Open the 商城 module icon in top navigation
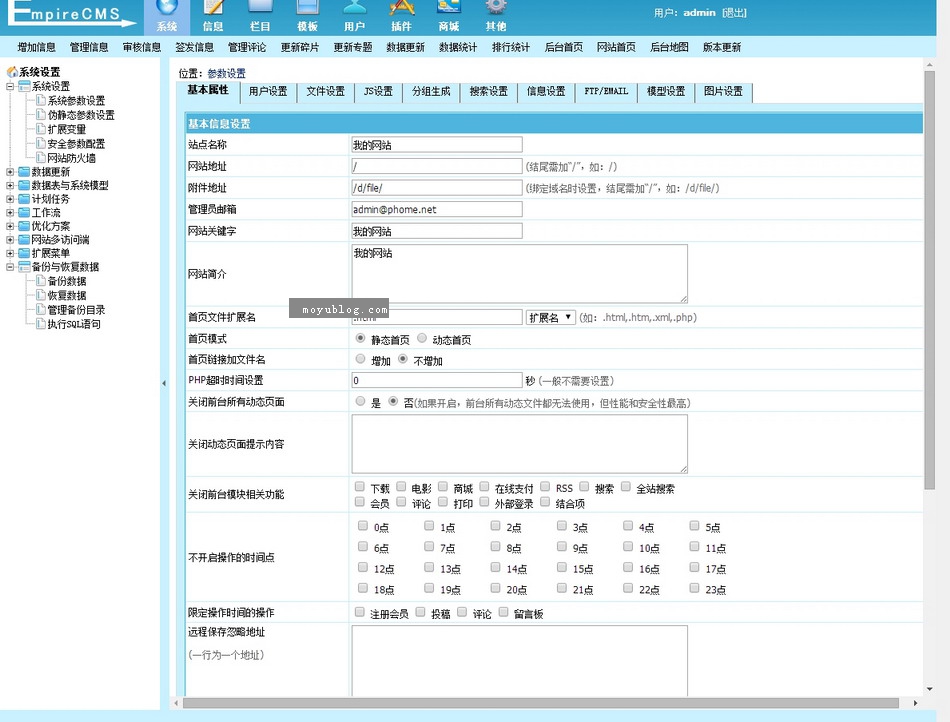 [448, 7]
